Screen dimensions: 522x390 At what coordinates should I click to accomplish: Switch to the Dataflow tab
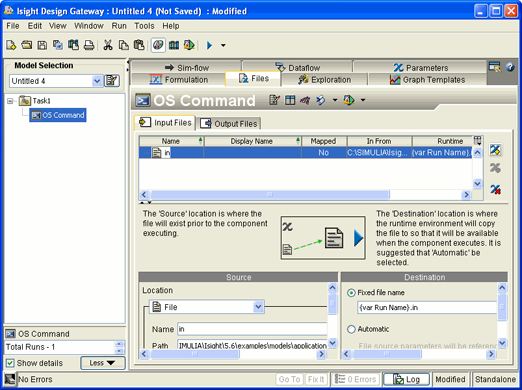pyautogui.click(x=297, y=68)
